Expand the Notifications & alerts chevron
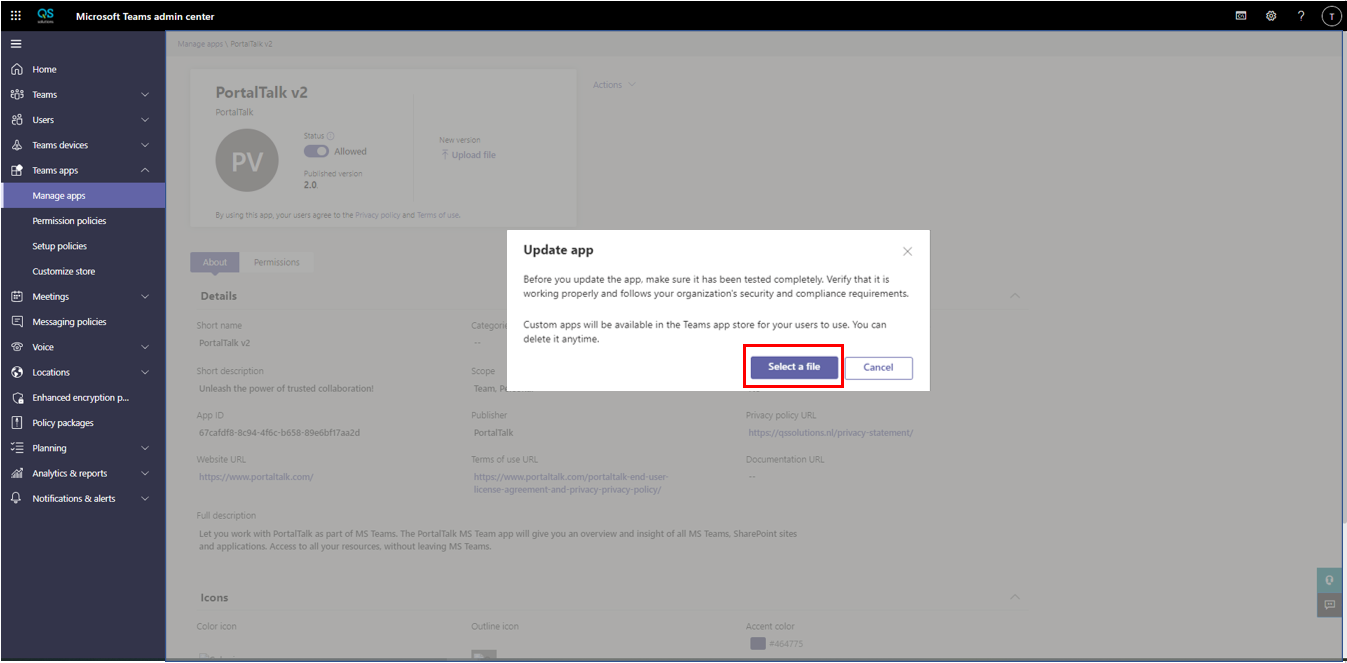 [x=145, y=498]
